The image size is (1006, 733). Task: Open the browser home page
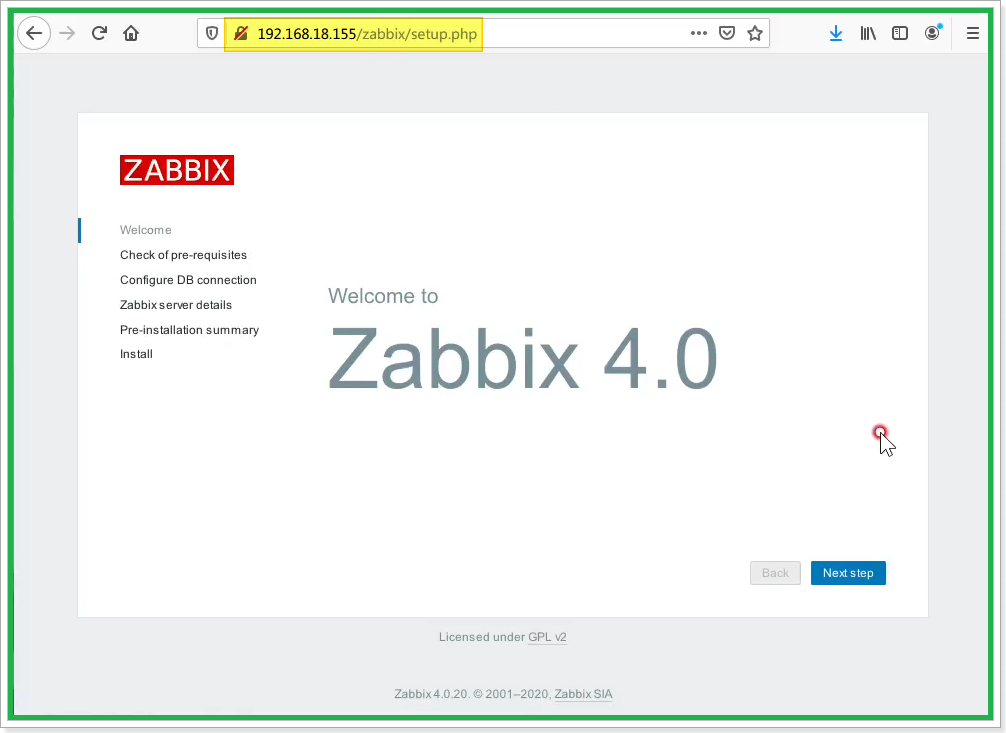tap(131, 33)
